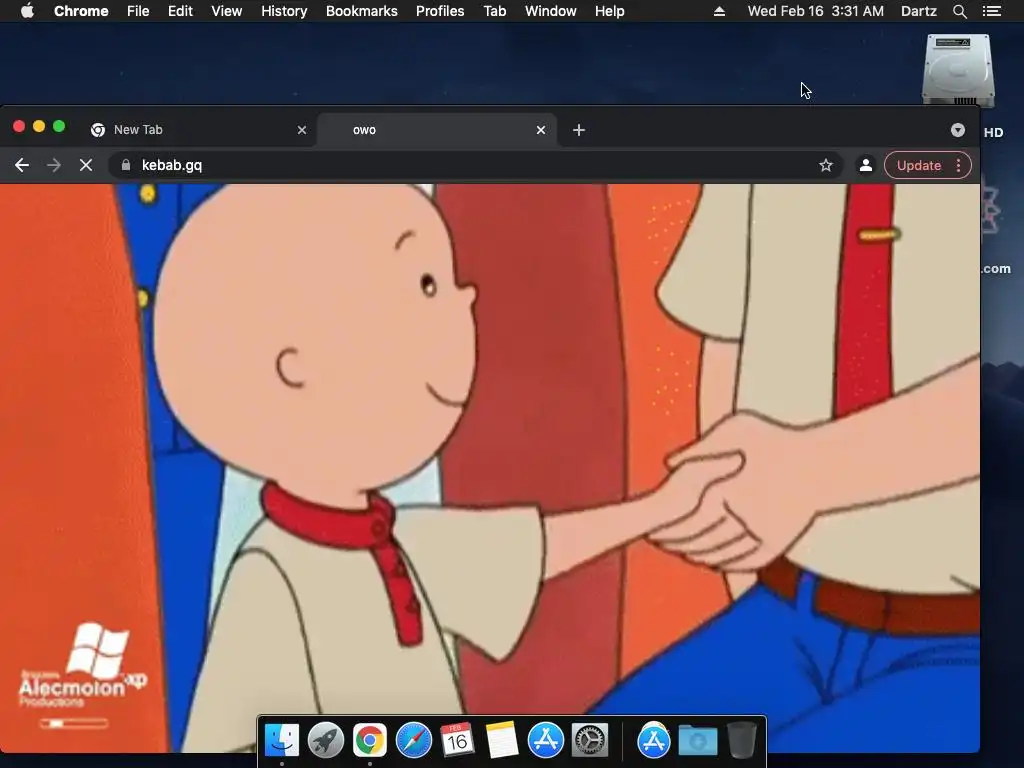1024x768 pixels.
Task: Click the Update button
Action: tap(919, 165)
